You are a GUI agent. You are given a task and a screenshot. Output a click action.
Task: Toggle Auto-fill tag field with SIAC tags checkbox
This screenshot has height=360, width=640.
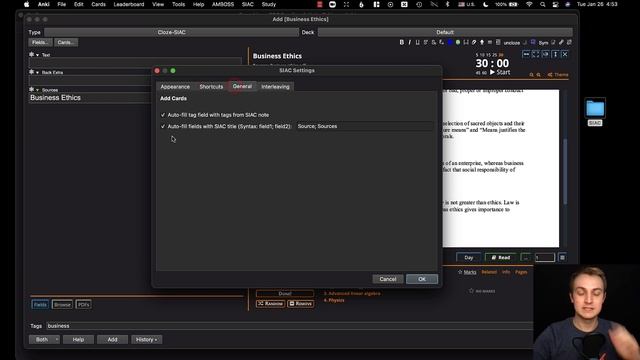tap(163, 115)
